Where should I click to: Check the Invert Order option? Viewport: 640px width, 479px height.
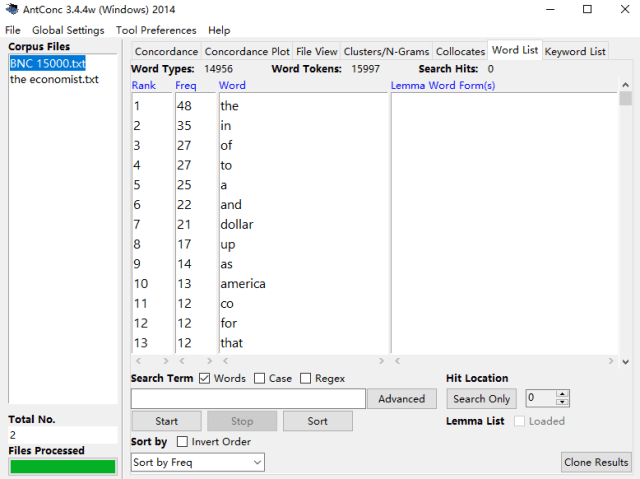click(x=182, y=441)
